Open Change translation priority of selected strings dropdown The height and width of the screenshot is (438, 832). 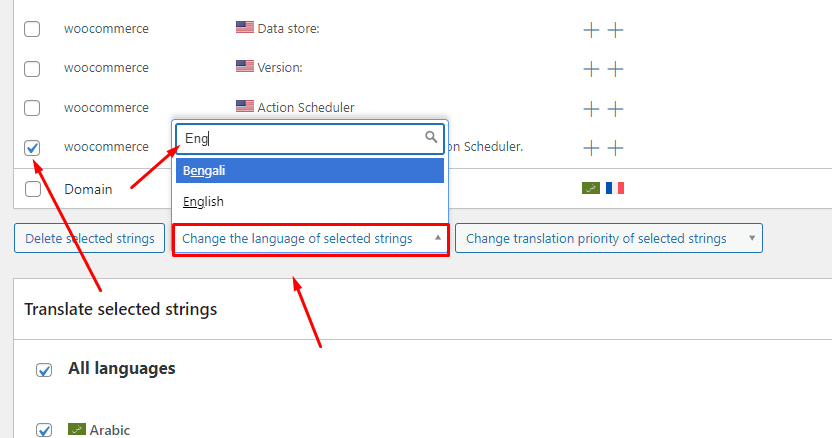click(609, 238)
